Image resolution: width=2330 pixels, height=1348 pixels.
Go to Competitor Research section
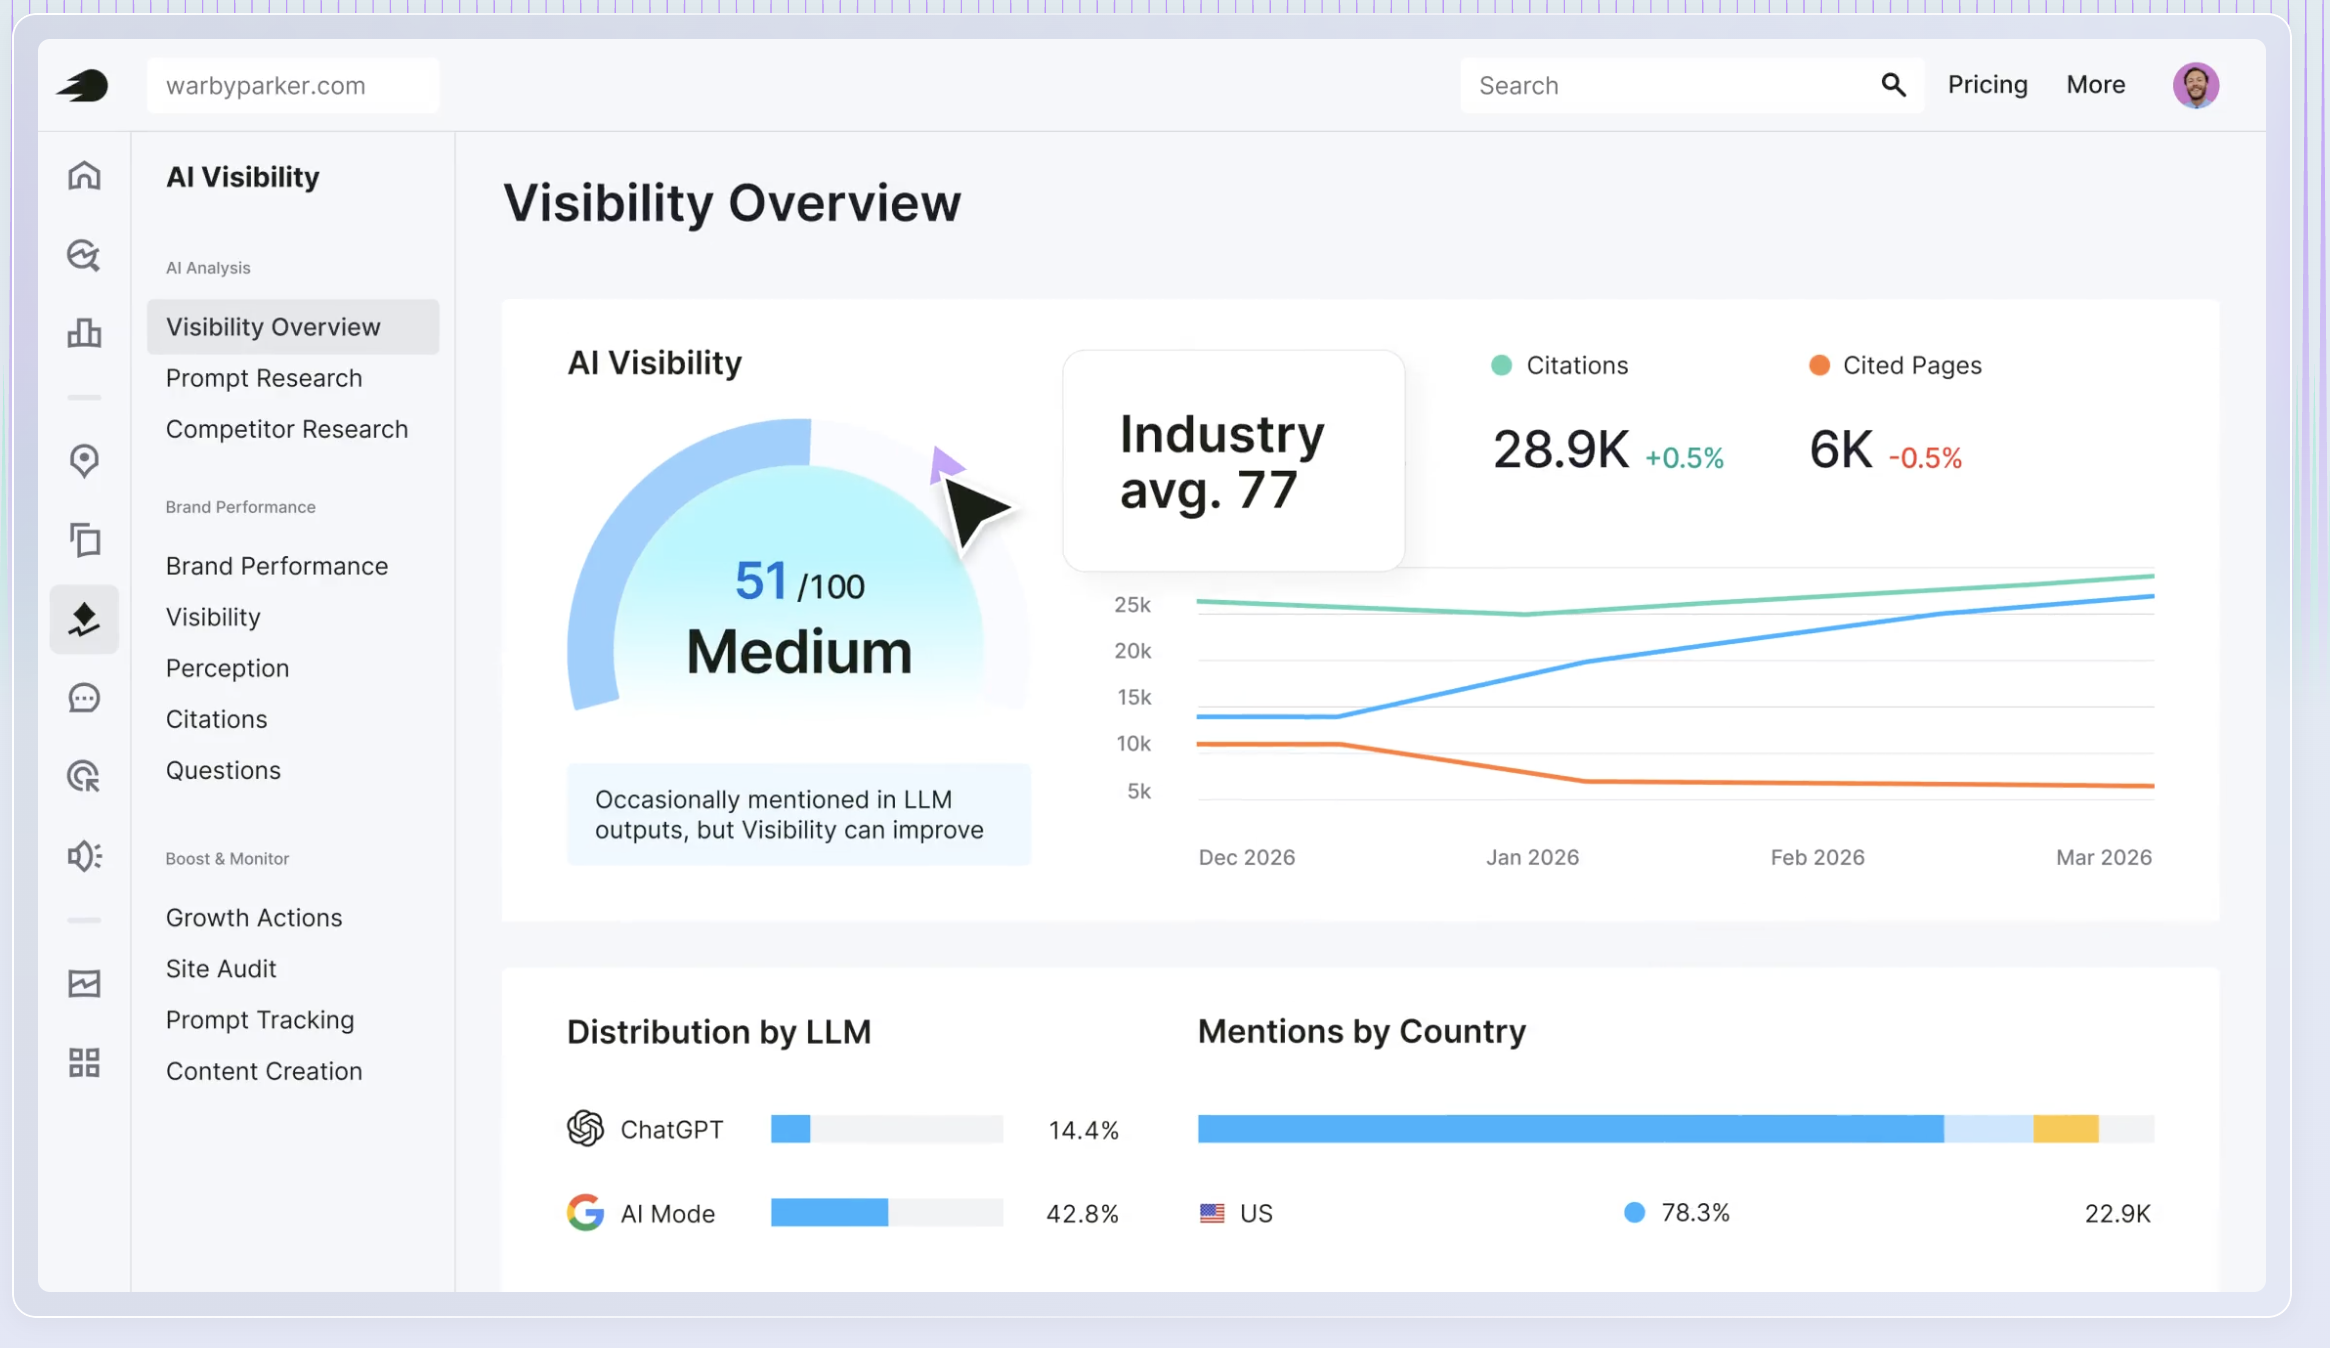(x=287, y=429)
